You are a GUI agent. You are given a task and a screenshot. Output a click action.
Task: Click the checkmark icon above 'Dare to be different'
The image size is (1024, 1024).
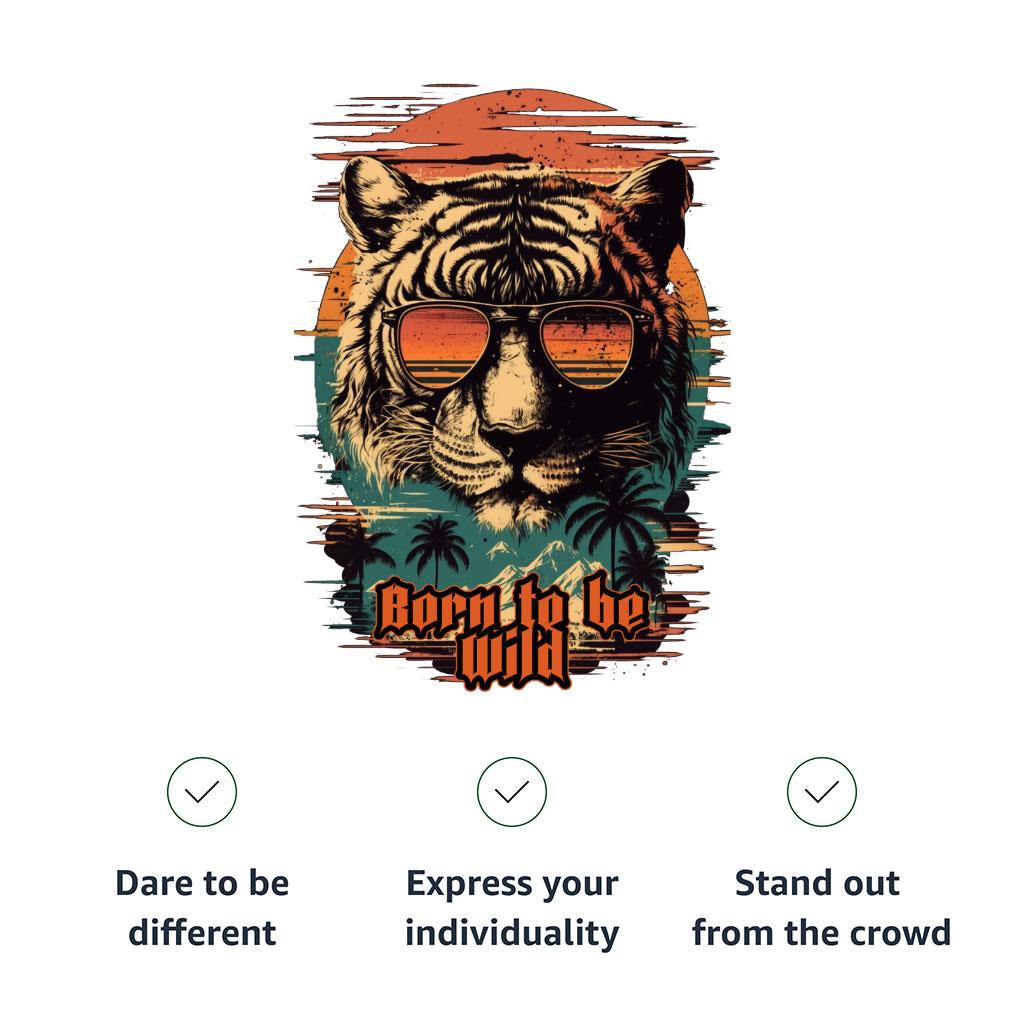point(202,792)
